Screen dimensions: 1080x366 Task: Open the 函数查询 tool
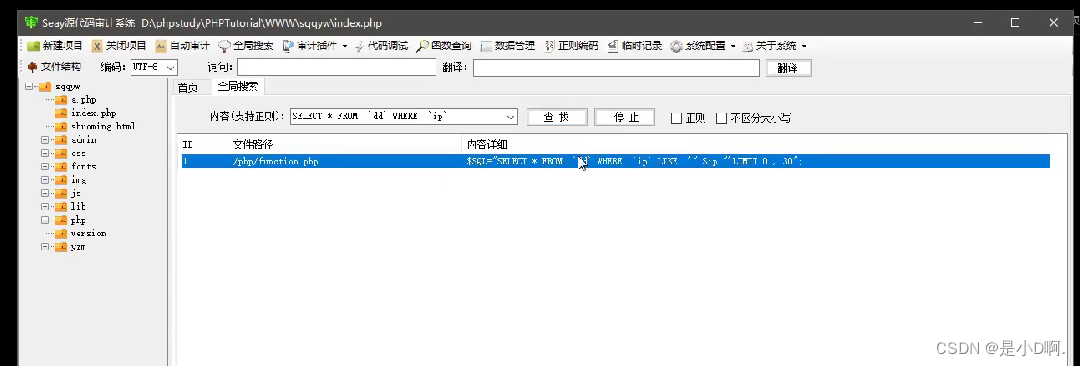tap(444, 46)
